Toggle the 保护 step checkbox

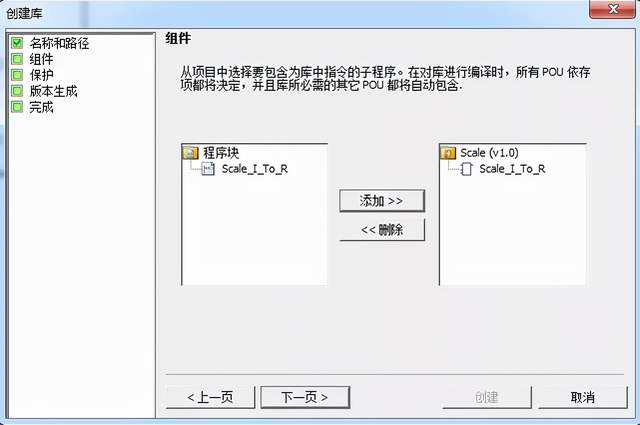click(x=17, y=75)
